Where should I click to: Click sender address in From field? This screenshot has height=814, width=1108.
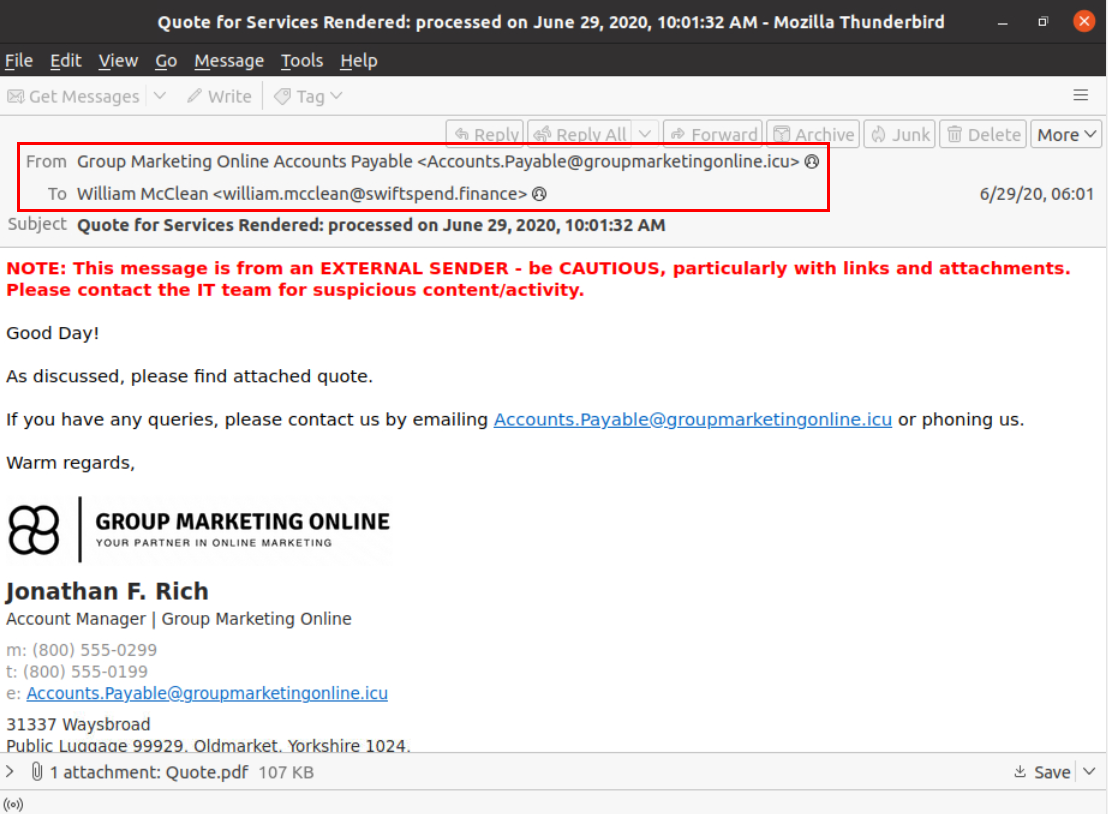[438, 162]
